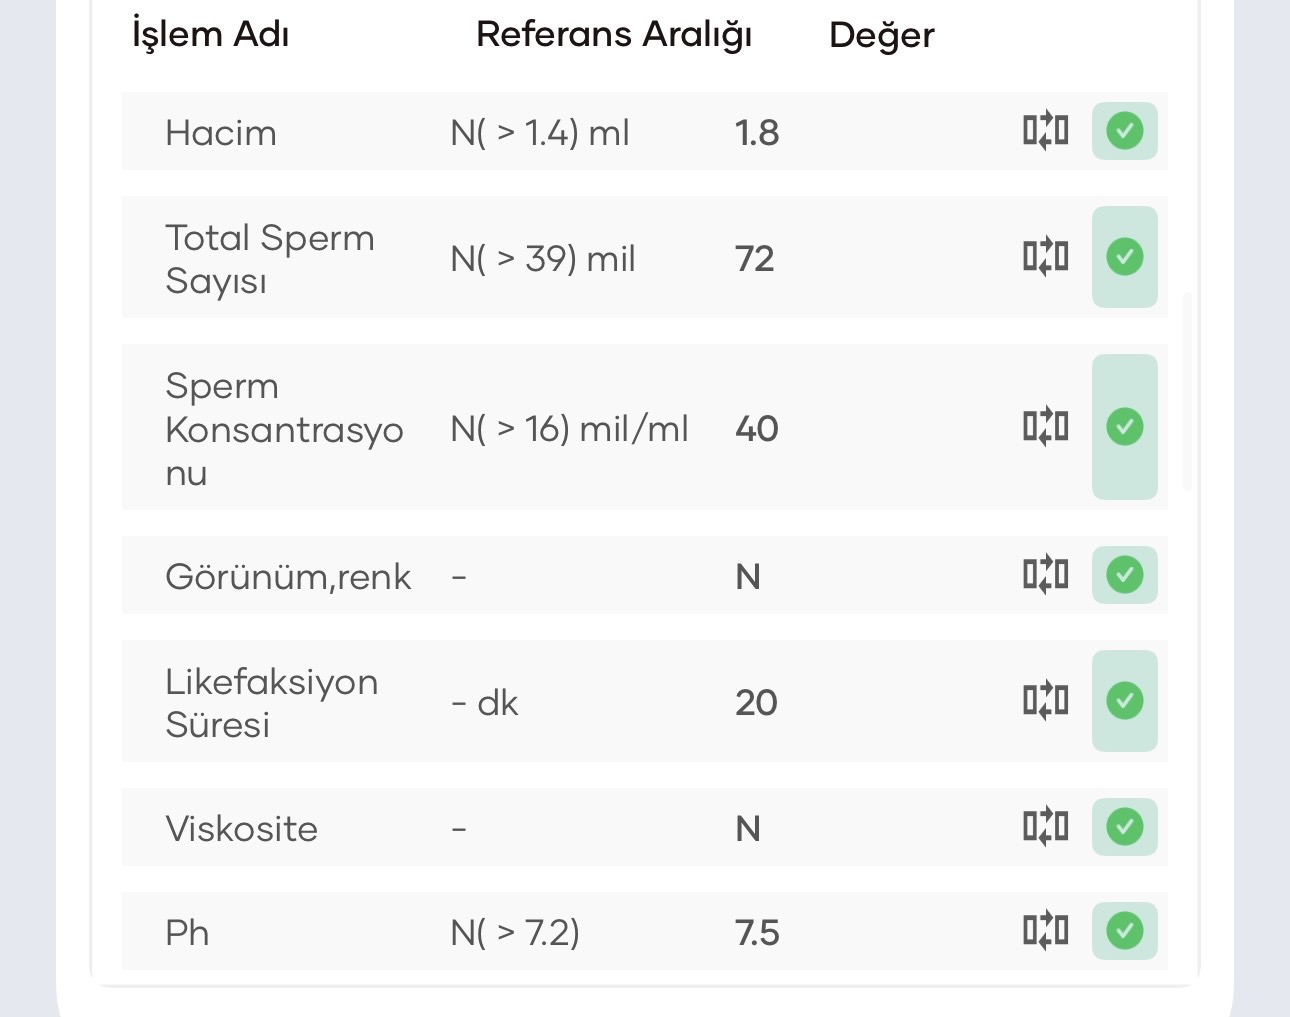Tap green checkmark for Sperm Konsantrasyonu

[x=1125, y=427]
